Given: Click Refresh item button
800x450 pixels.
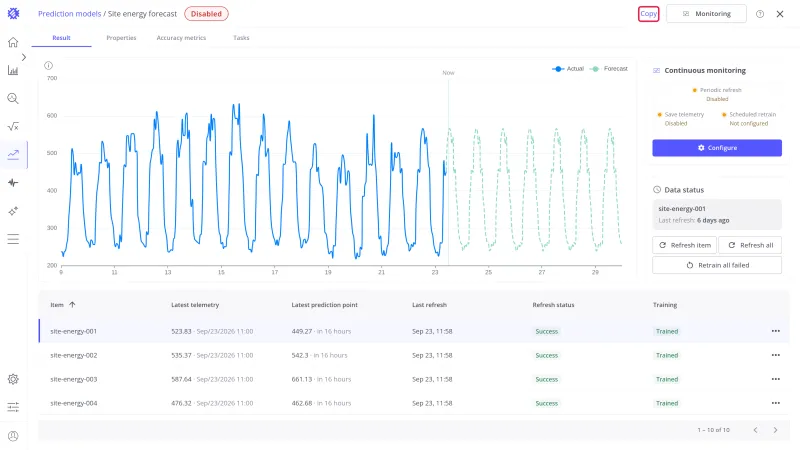Looking at the screenshot, I should coord(684,245).
